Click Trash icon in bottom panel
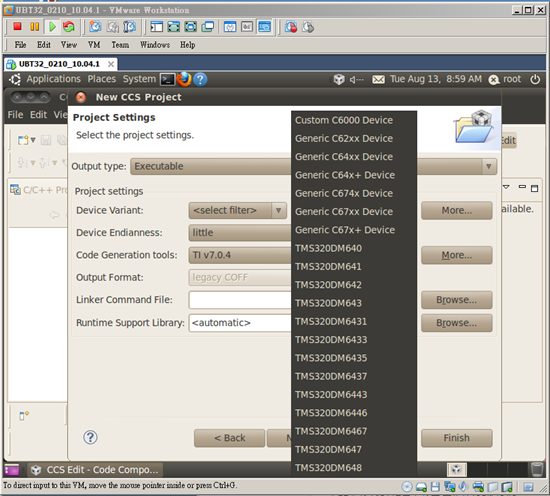 (537, 469)
